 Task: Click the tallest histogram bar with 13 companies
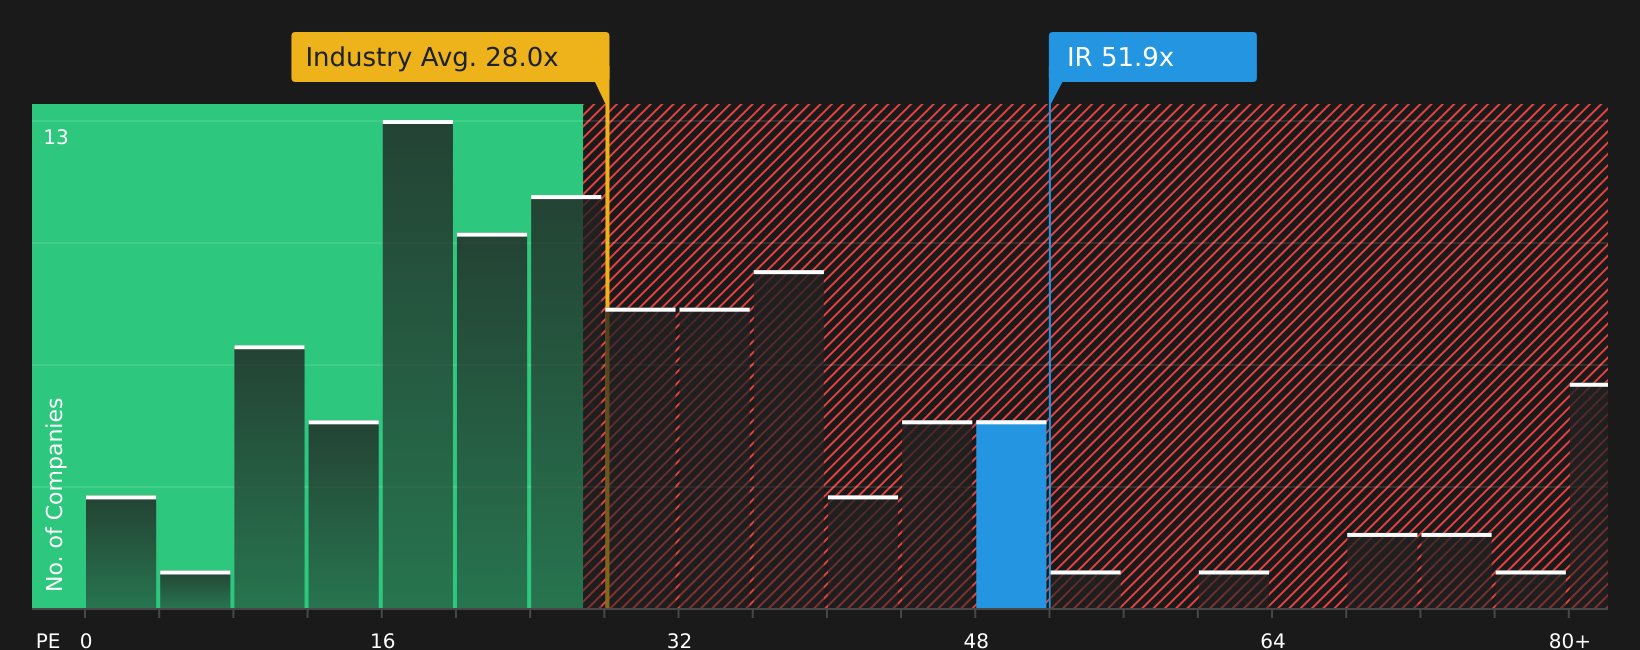coord(418,365)
